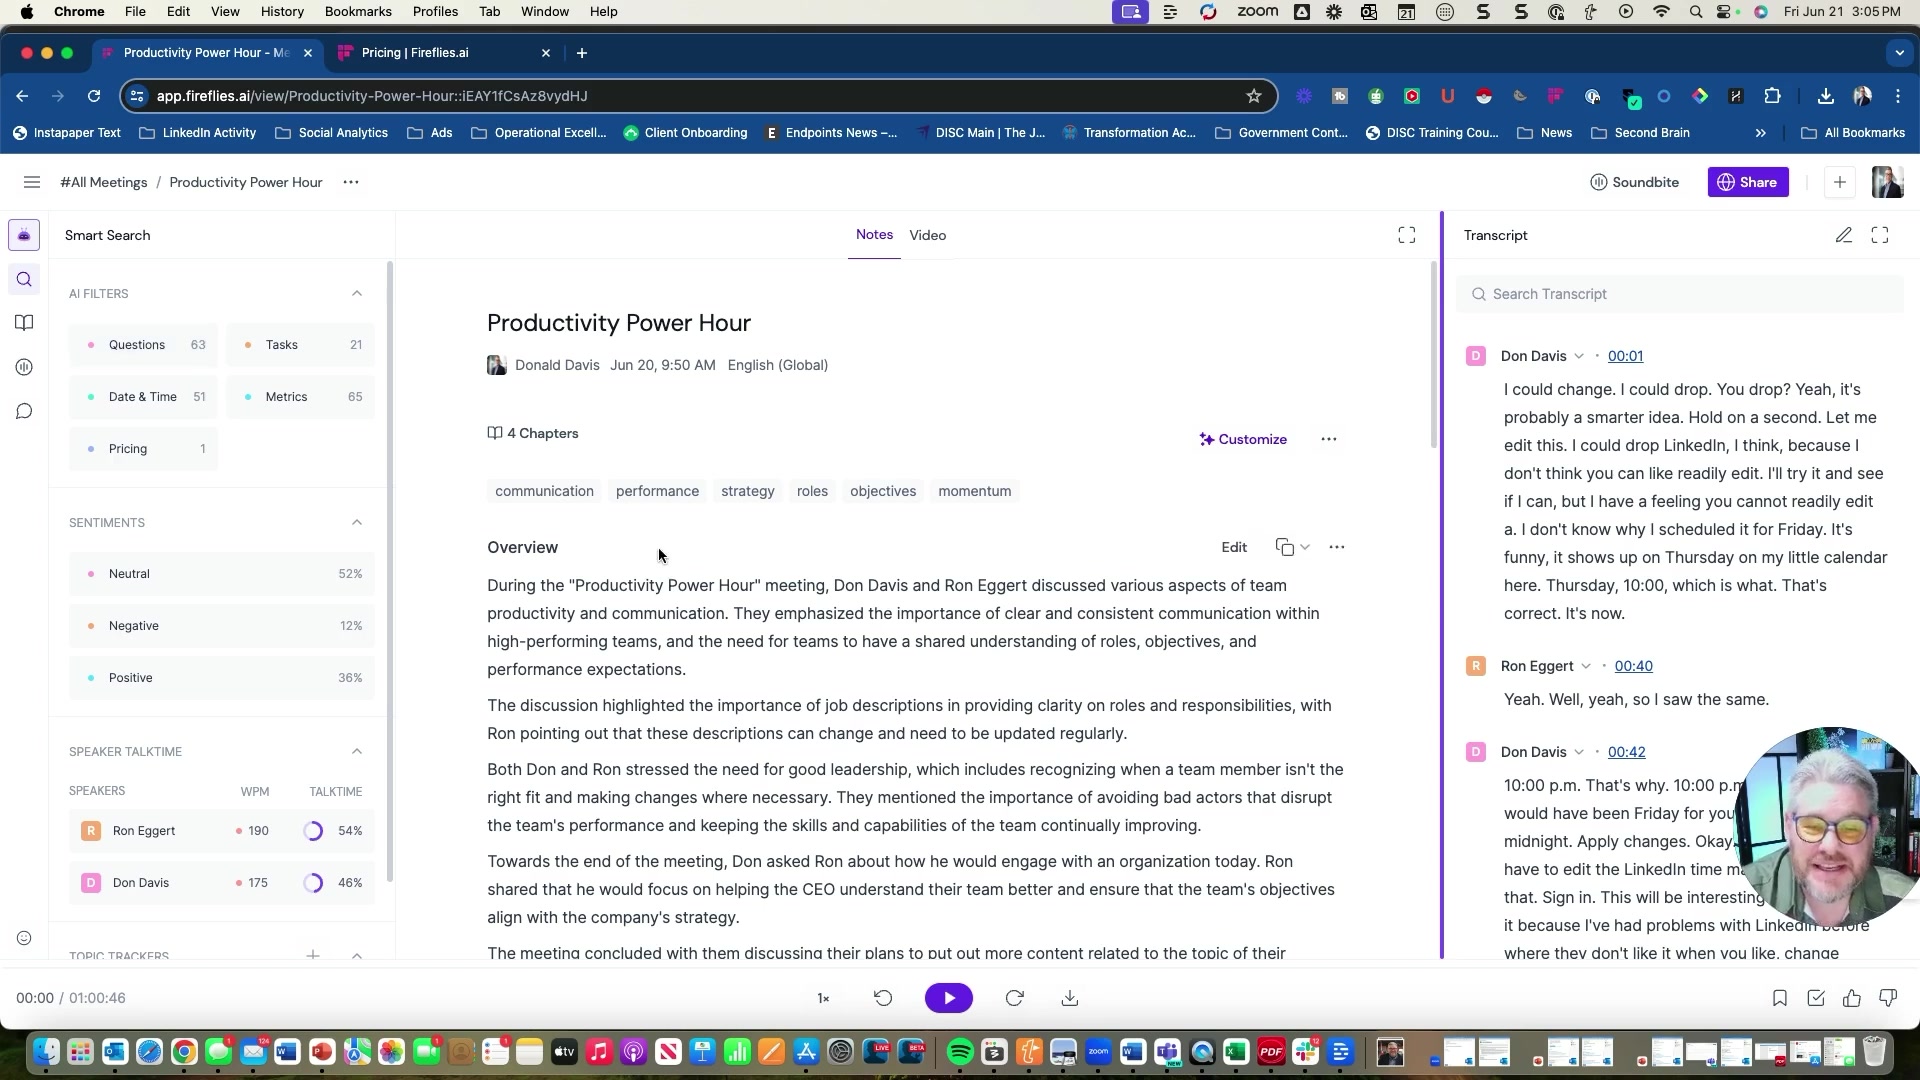Skip forward with the forward arrow icon
The height and width of the screenshot is (1080, 1920).
pyautogui.click(x=1014, y=998)
